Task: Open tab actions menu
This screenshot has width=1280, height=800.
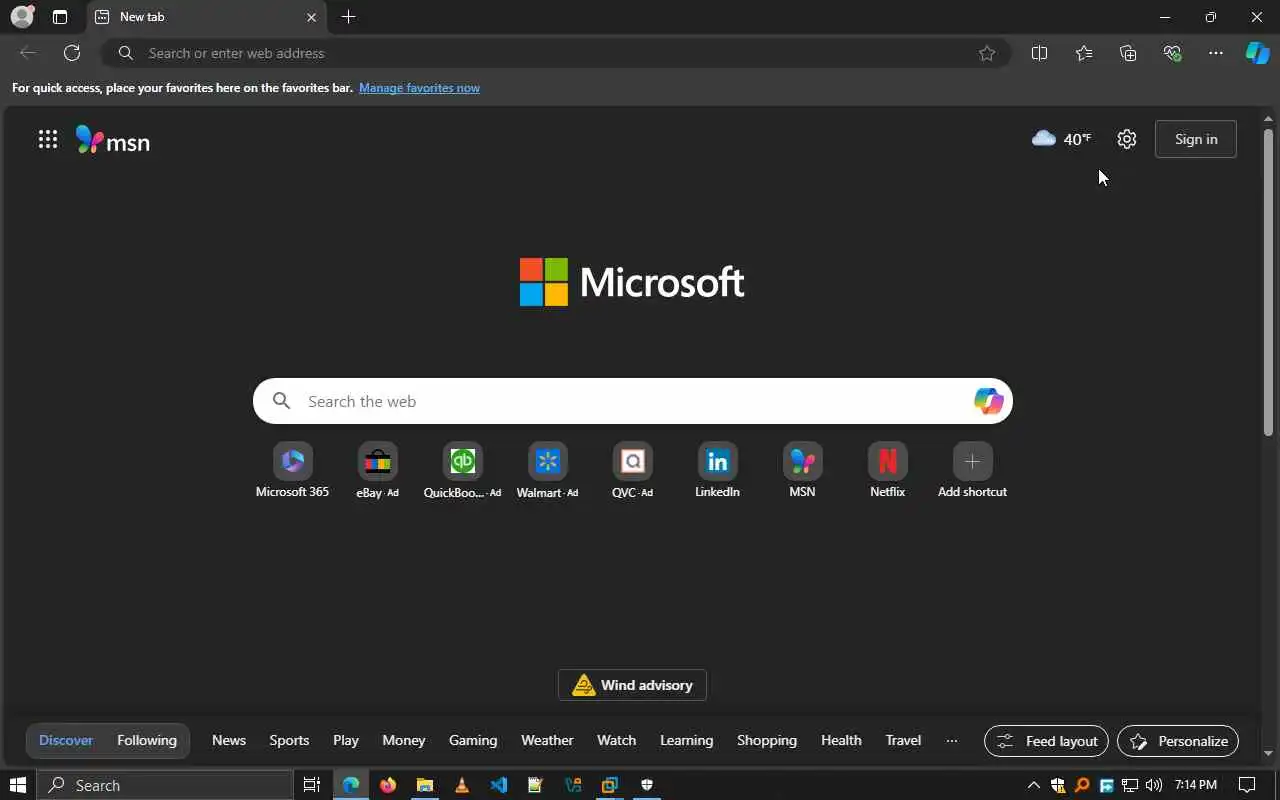Action: point(60,17)
